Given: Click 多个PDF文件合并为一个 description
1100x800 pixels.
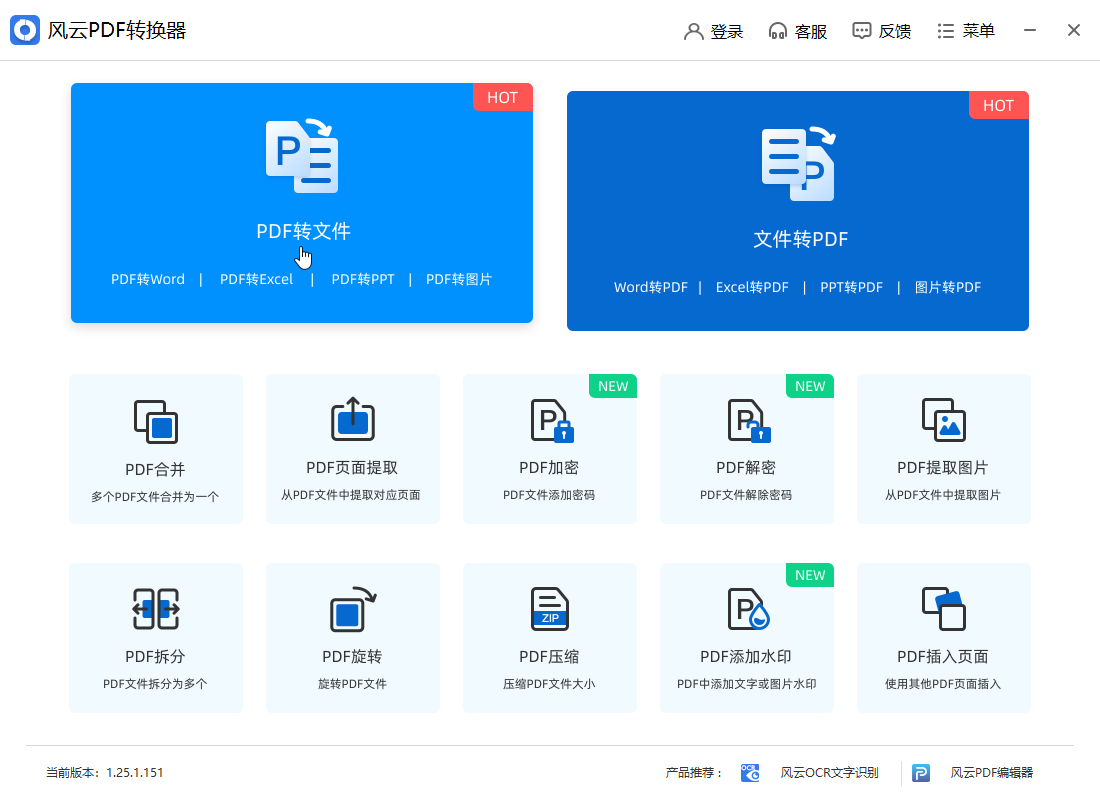Looking at the screenshot, I should click(x=155, y=497).
